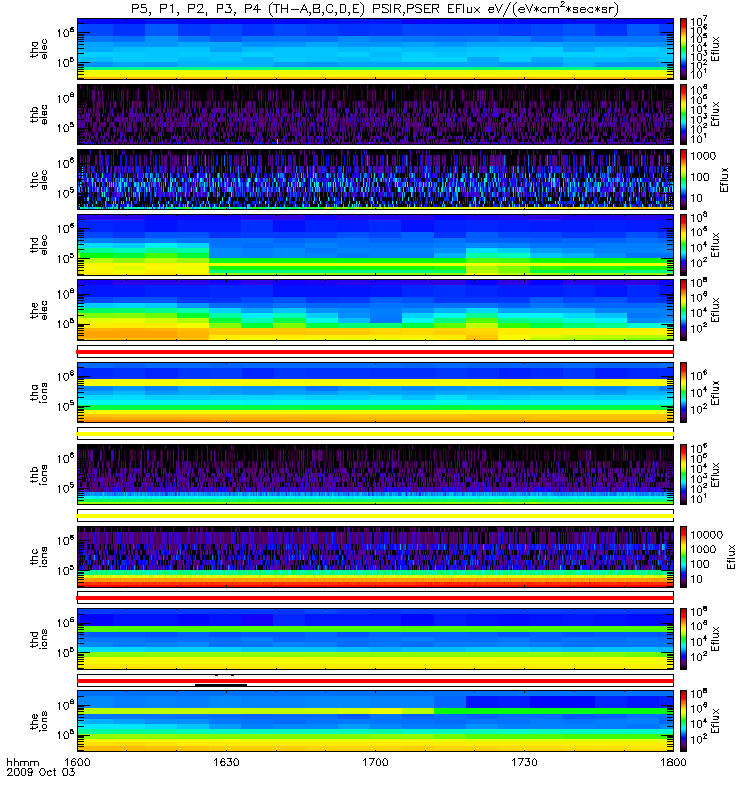Click the Eflux label beside thc elec color bar
This screenshot has width=750, height=800.
[x=724, y=180]
